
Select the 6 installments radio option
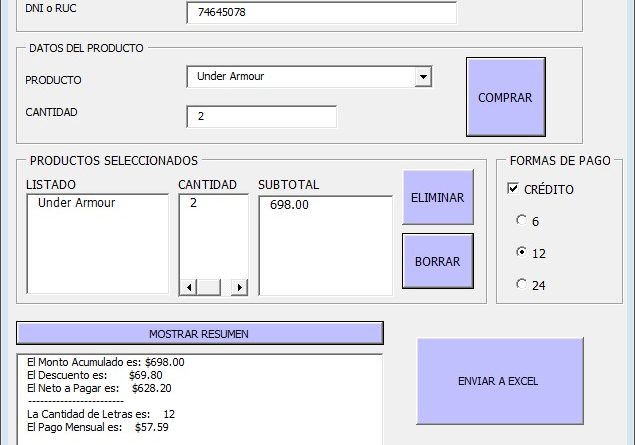[520, 221]
